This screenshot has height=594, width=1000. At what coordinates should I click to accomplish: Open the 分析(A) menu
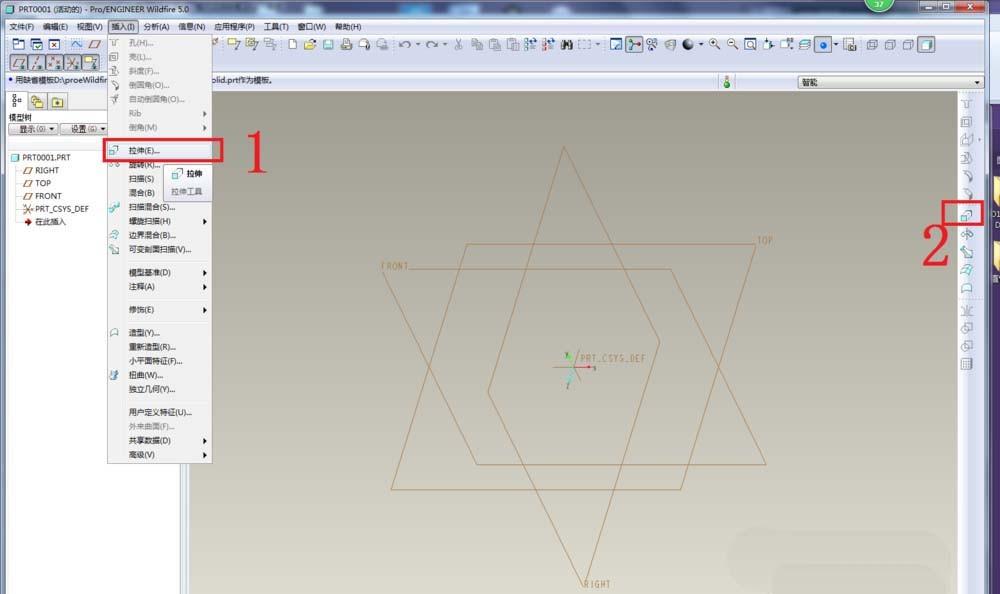tap(156, 26)
